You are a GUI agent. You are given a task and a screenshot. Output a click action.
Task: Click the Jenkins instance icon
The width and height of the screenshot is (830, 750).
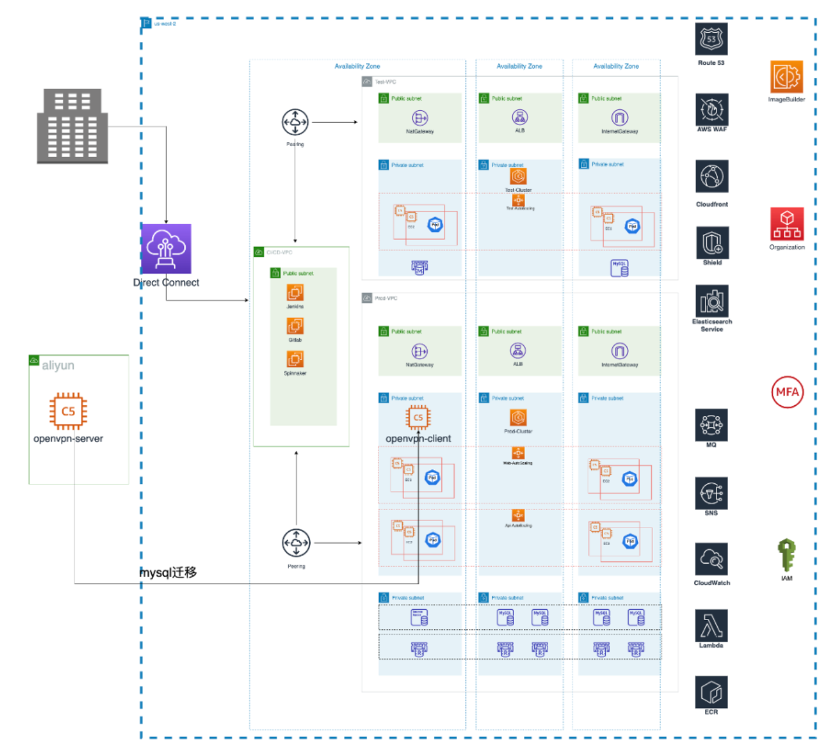coord(295,293)
